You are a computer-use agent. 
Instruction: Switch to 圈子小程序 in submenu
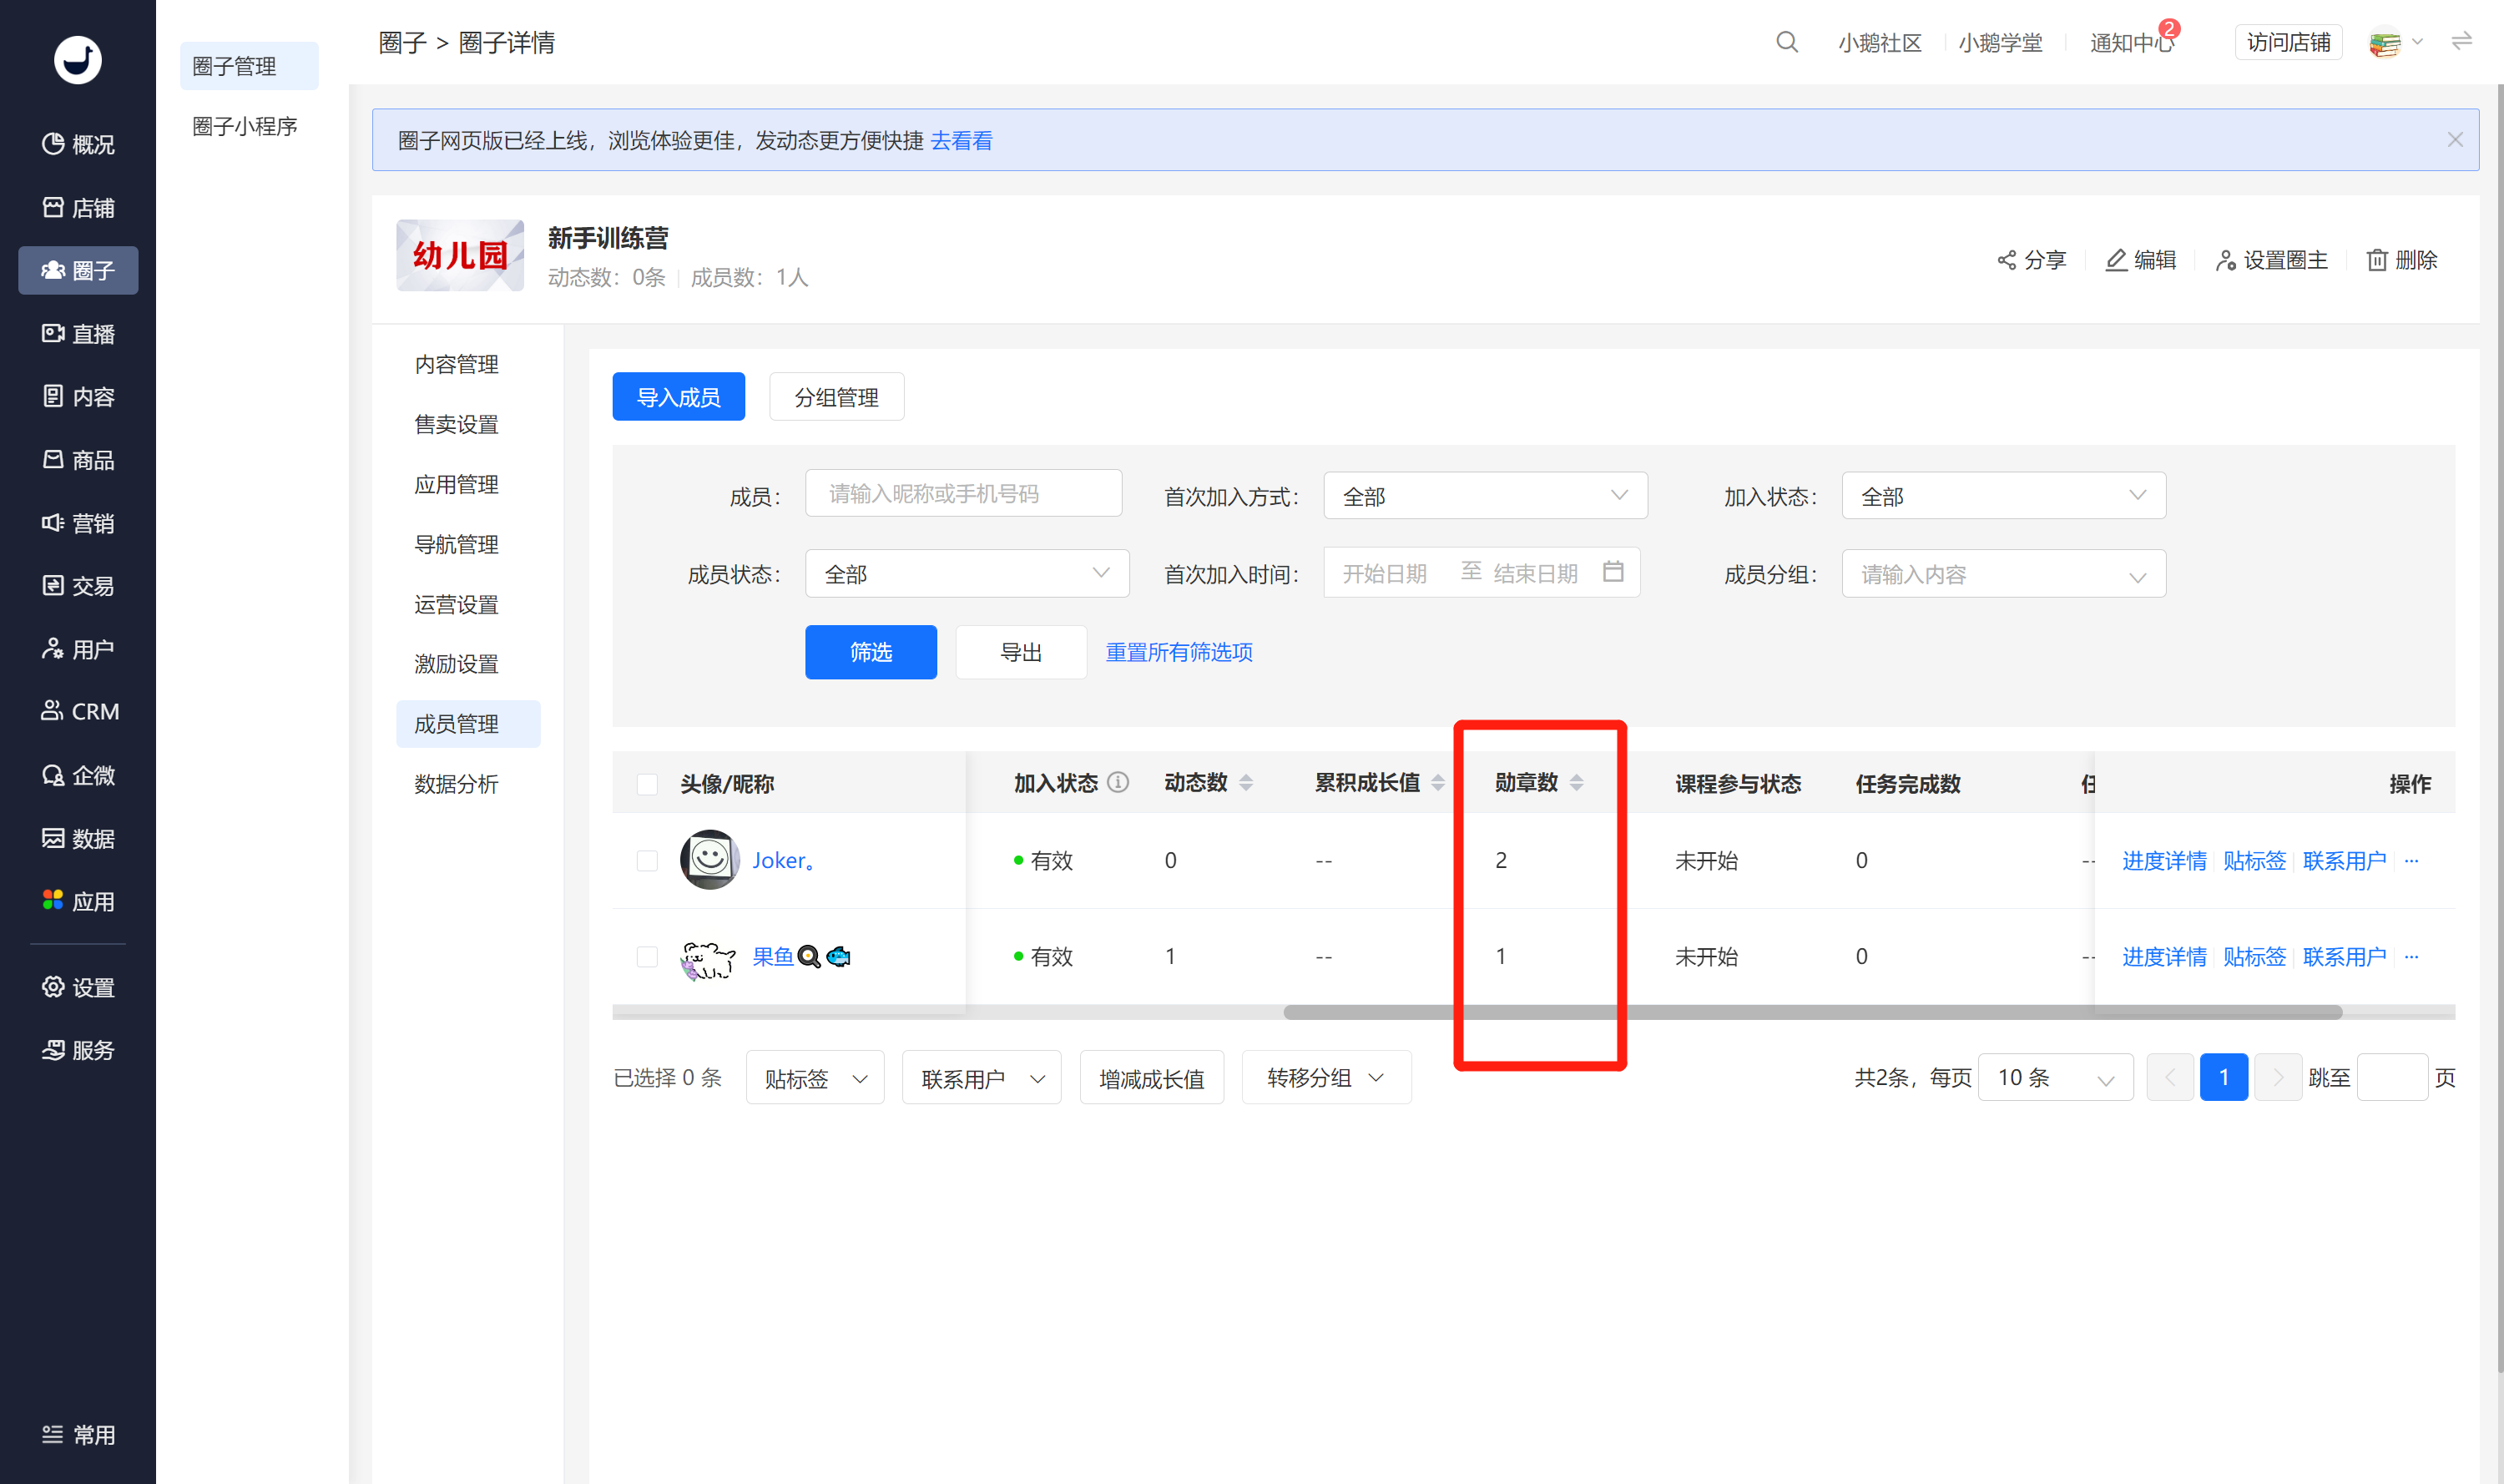pos(245,126)
